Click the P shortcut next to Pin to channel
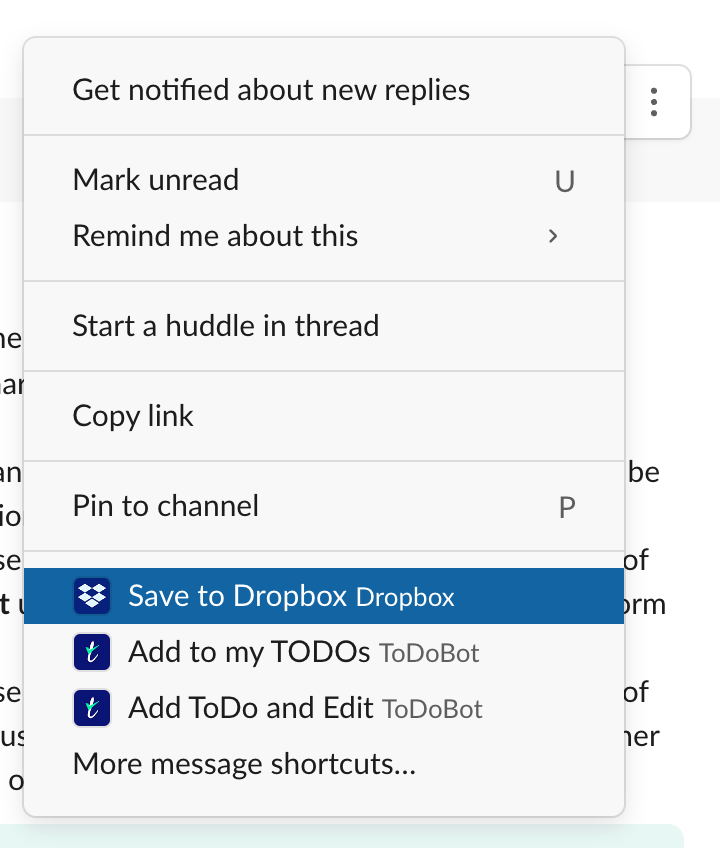The width and height of the screenshot is (720, 848). click(x=566, y=507)
